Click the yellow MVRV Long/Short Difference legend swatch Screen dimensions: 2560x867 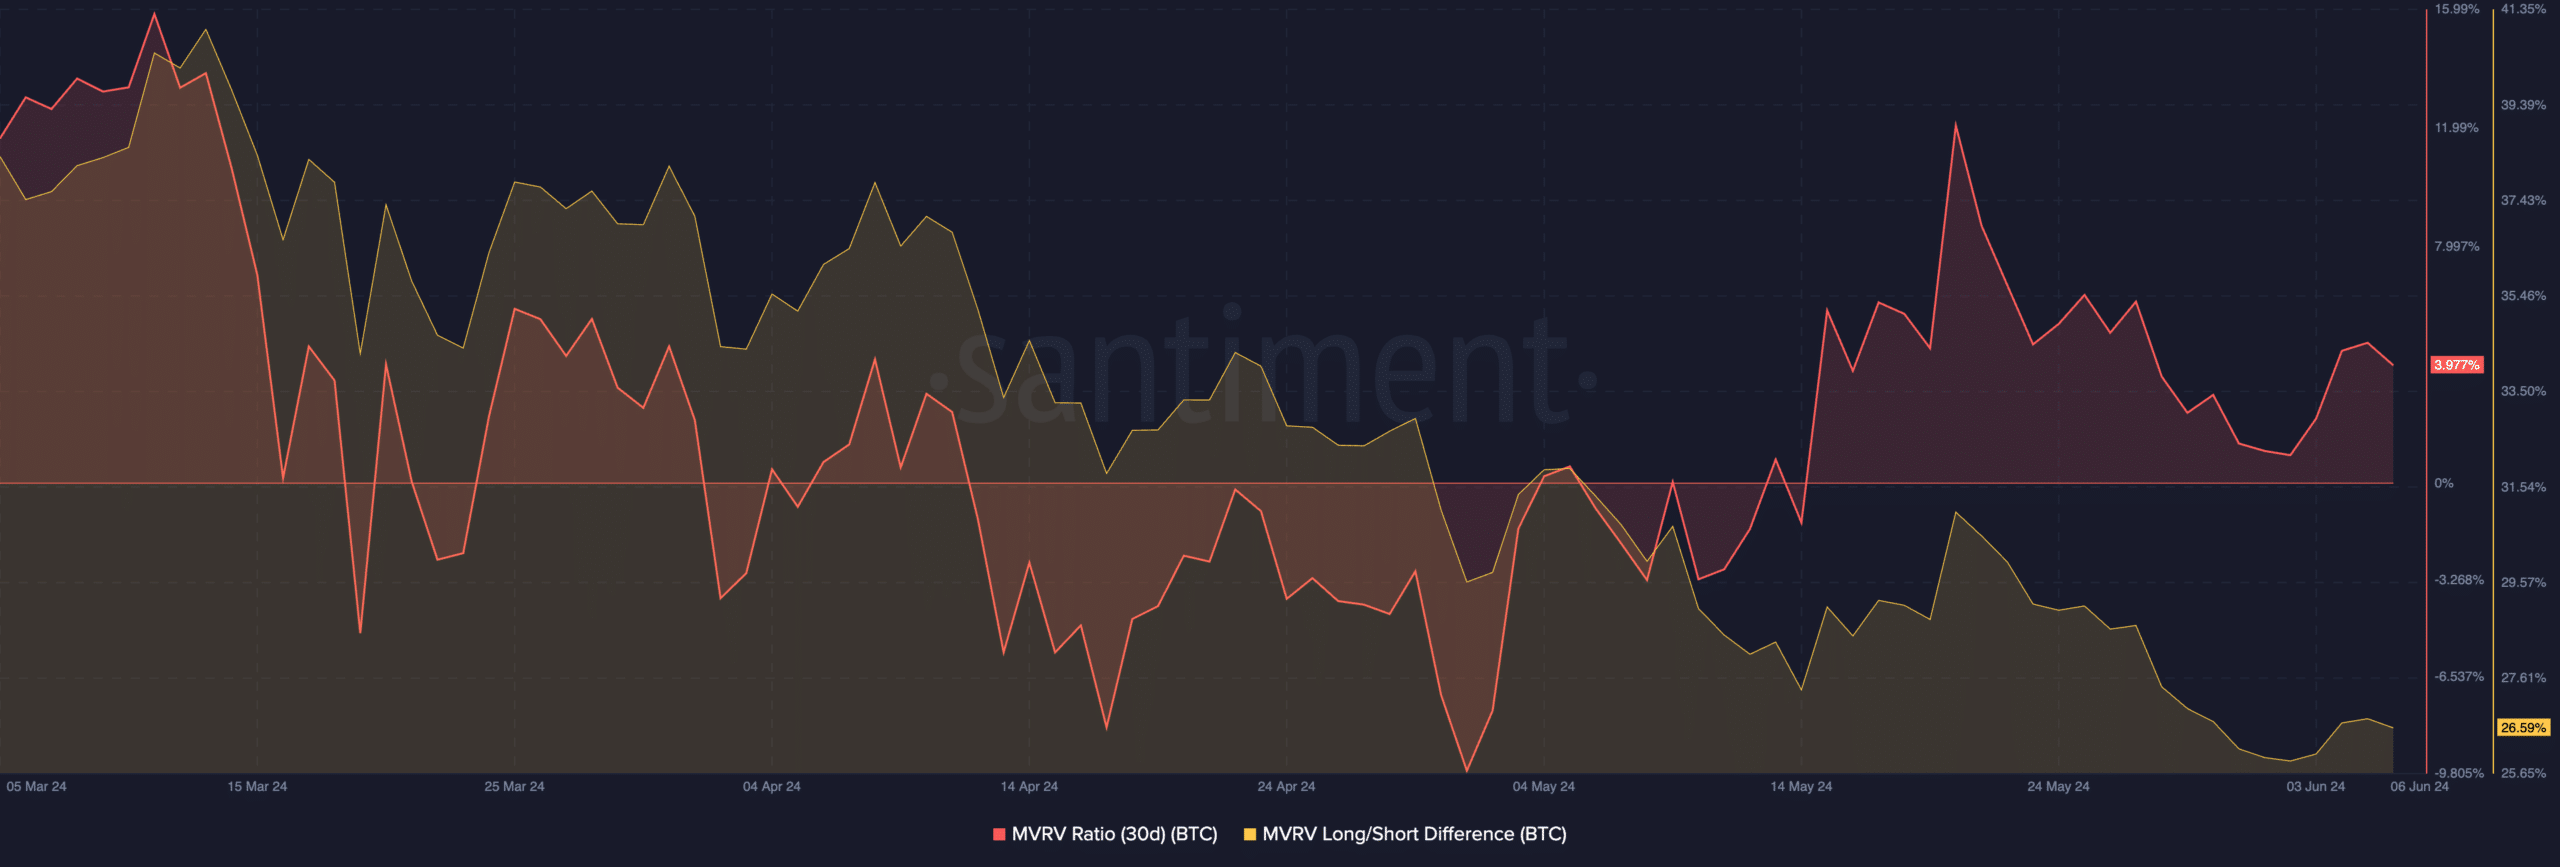[x=1250, y=834]
